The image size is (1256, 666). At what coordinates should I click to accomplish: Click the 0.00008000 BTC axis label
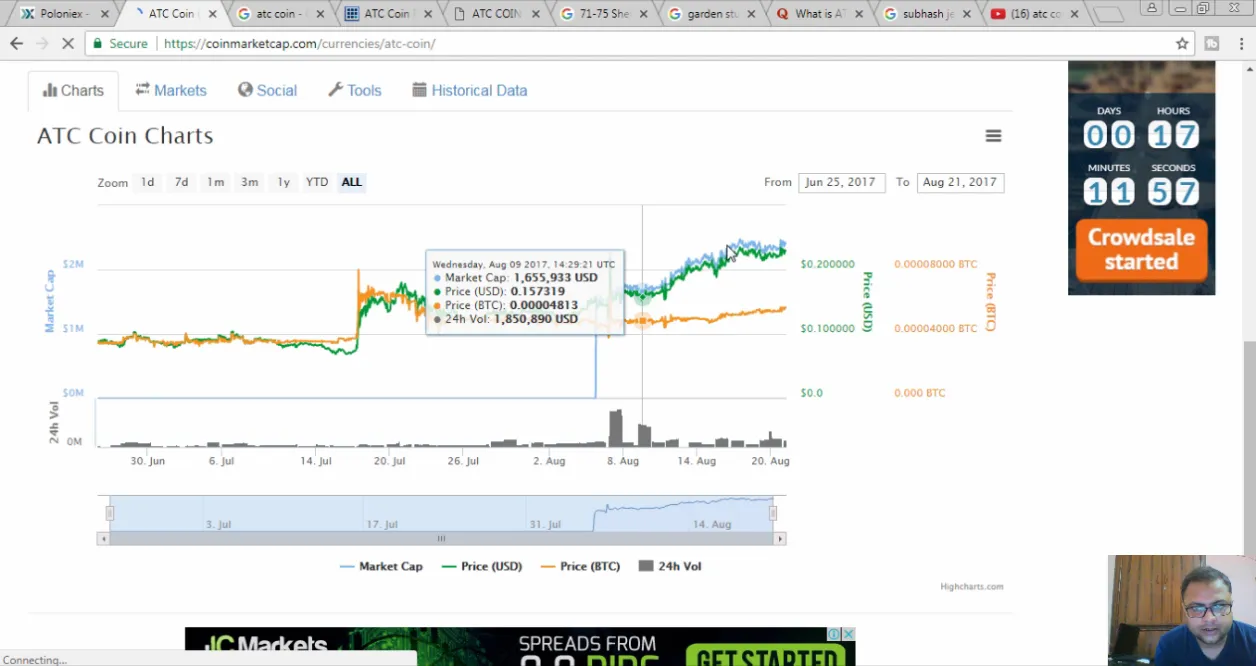(935, 264)
